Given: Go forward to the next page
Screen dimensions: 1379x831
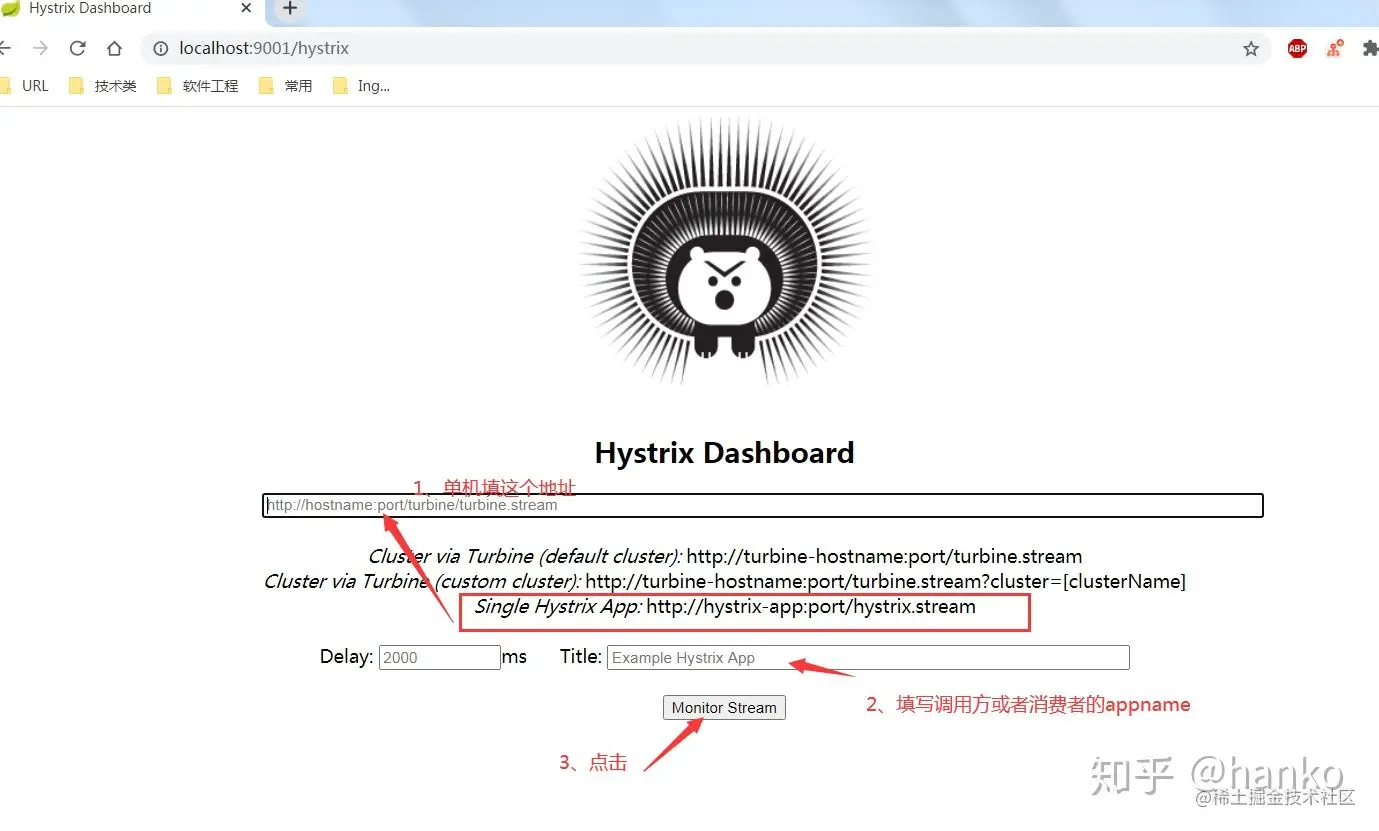Looking at the screenshot, I should pos(40,48).
